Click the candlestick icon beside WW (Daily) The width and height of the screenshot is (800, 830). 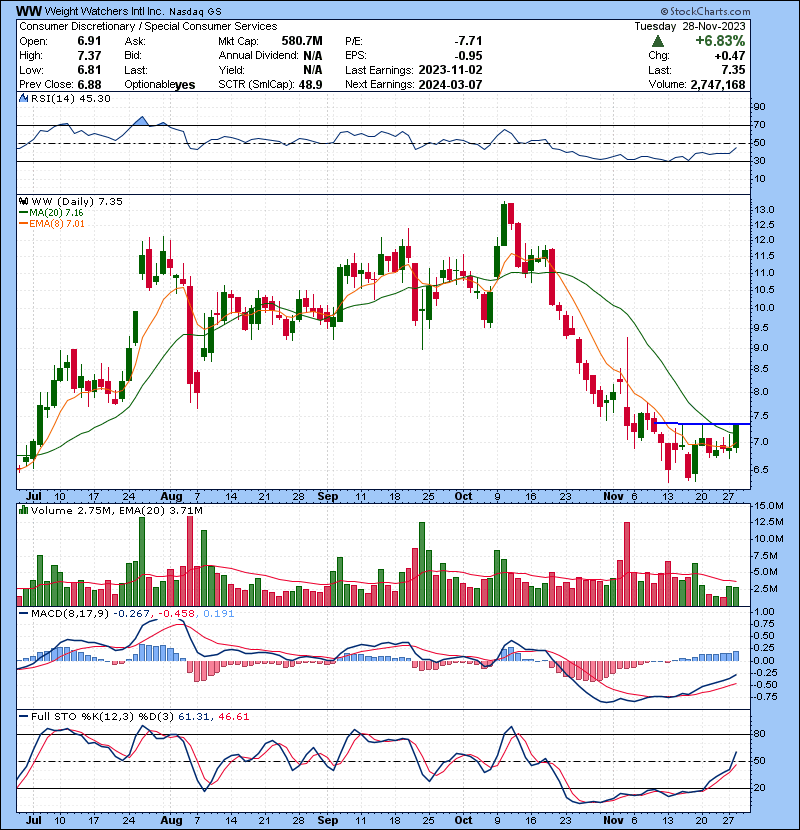pyautogui.click(x=24, y=201)
